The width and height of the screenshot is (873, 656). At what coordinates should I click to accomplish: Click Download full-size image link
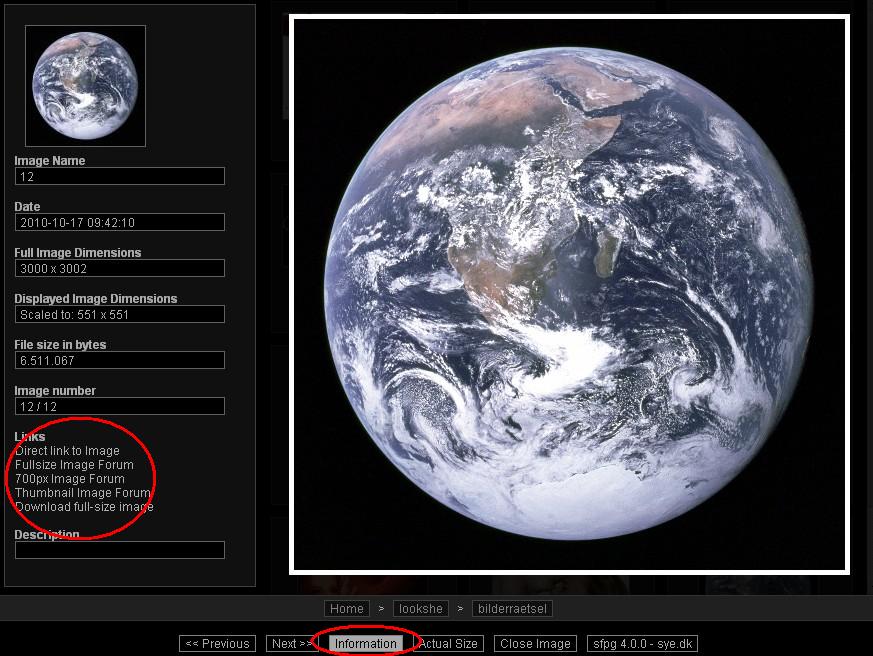click(84, 507)
